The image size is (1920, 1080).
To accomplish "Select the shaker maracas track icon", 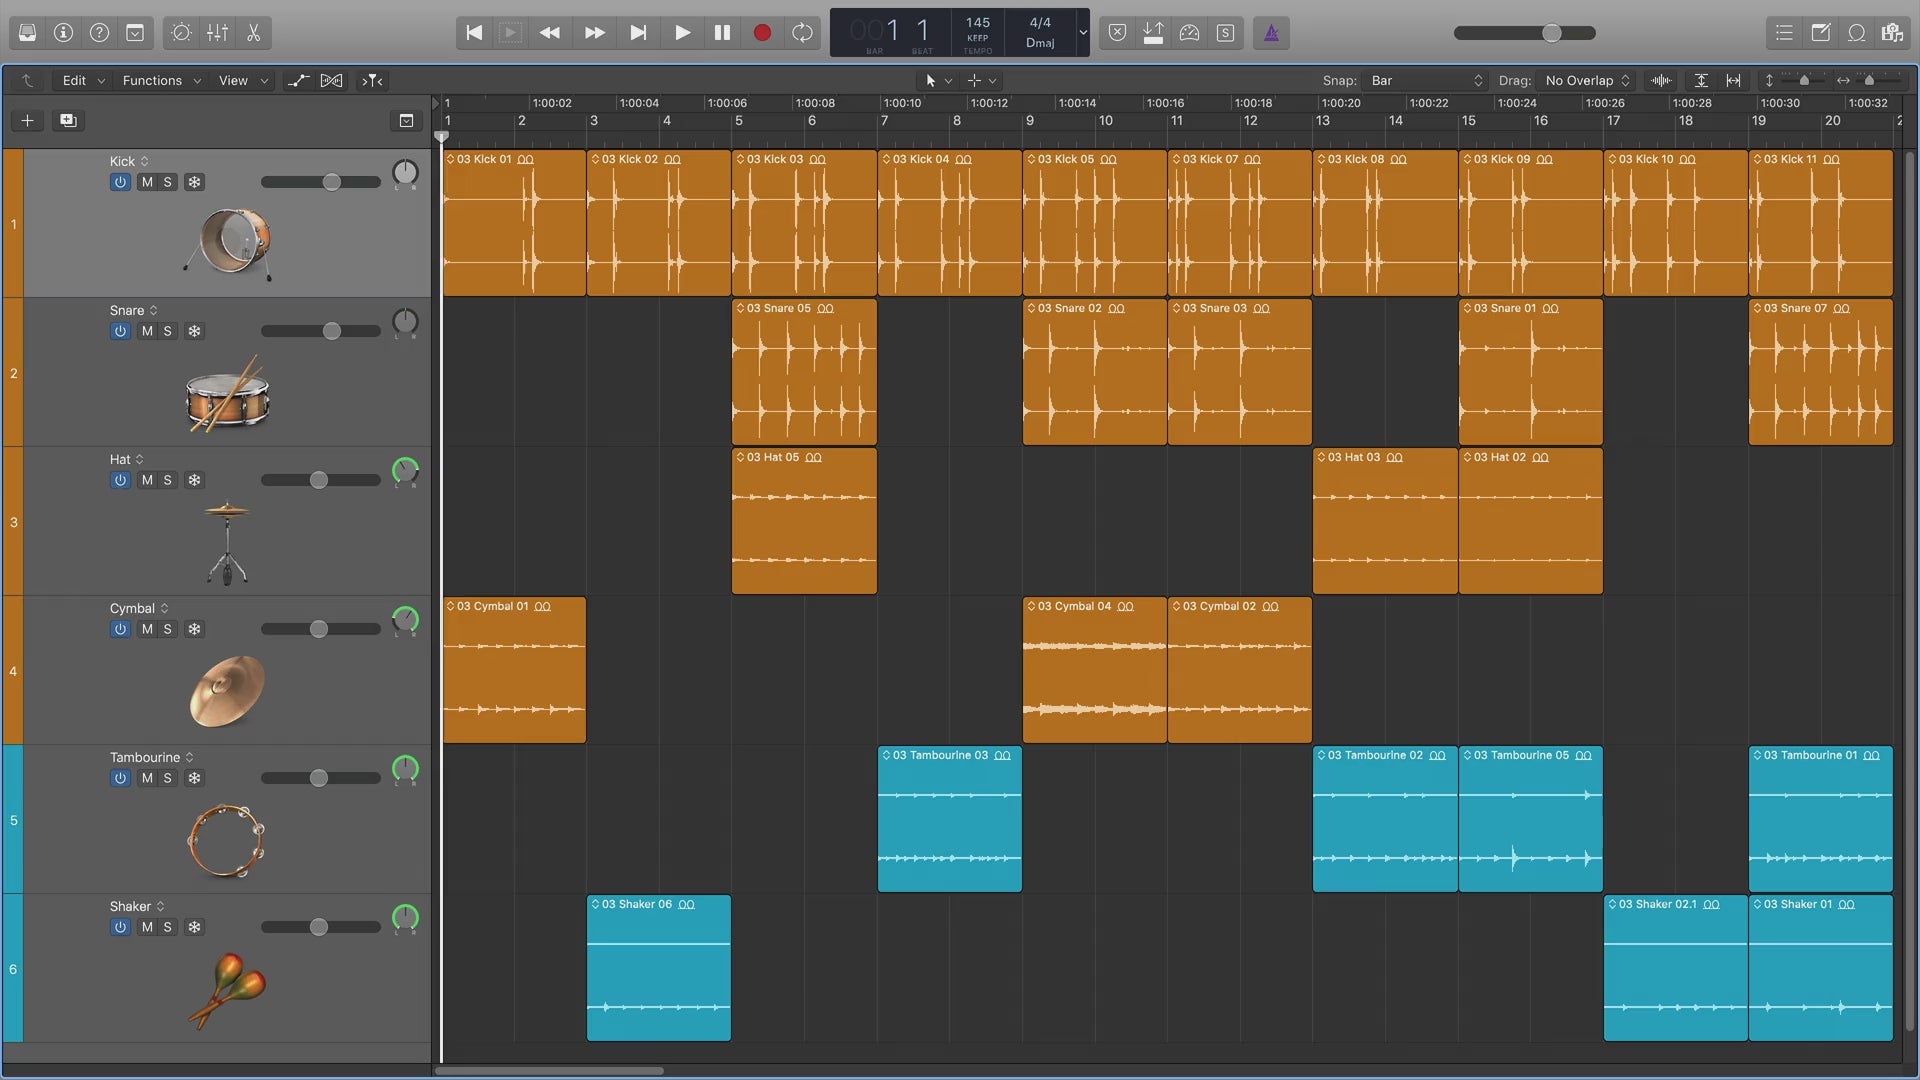I will [227, 990].
